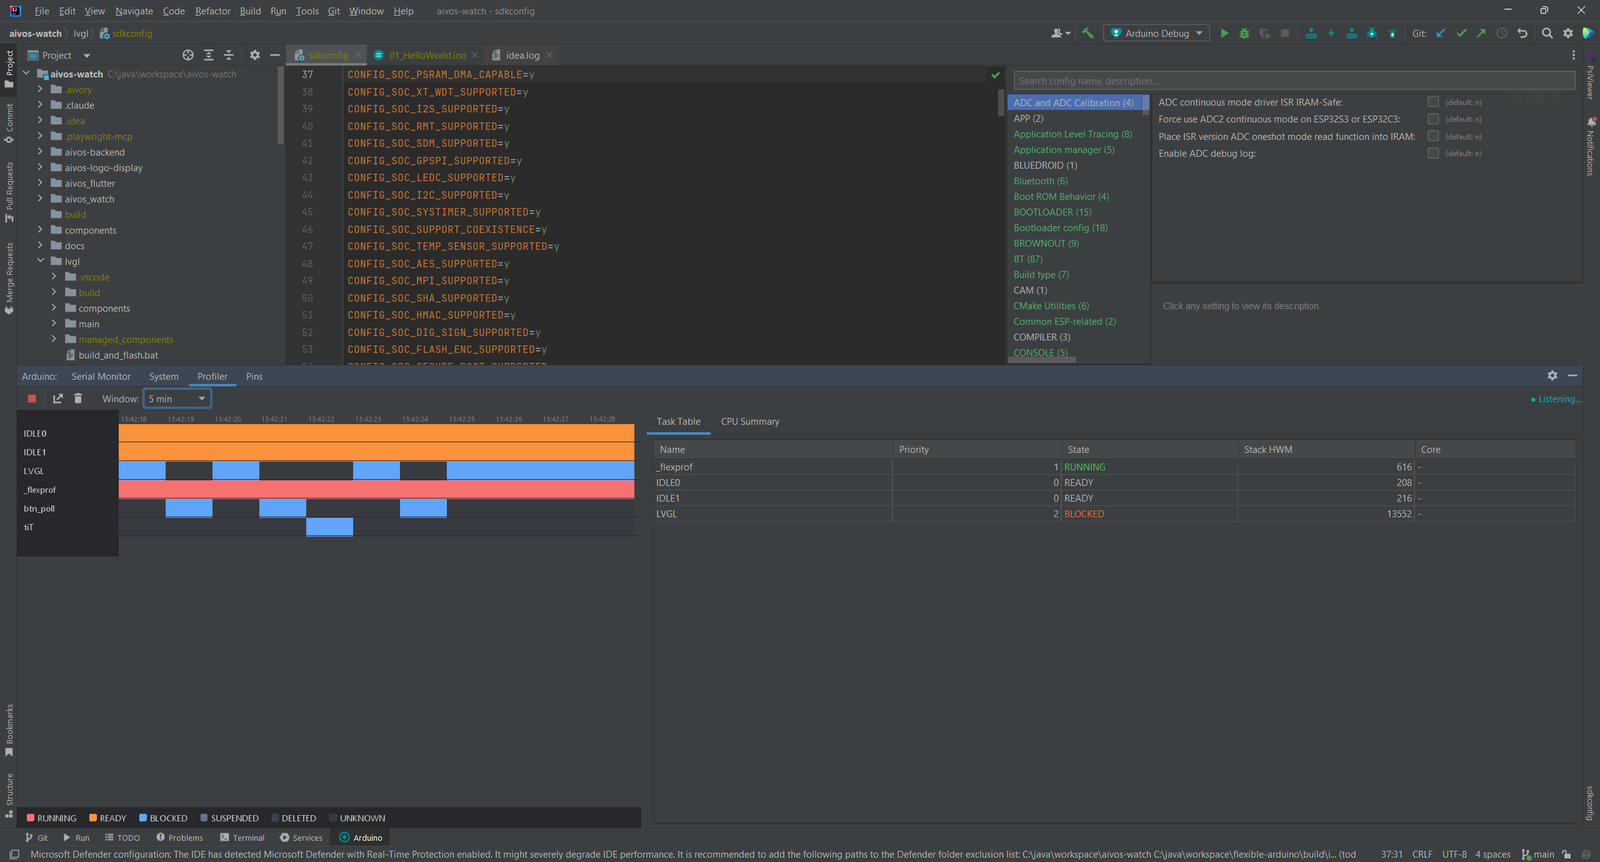1600x862 pixels.
Task: Collapse the lvgl folder
Action: [40, 261]
